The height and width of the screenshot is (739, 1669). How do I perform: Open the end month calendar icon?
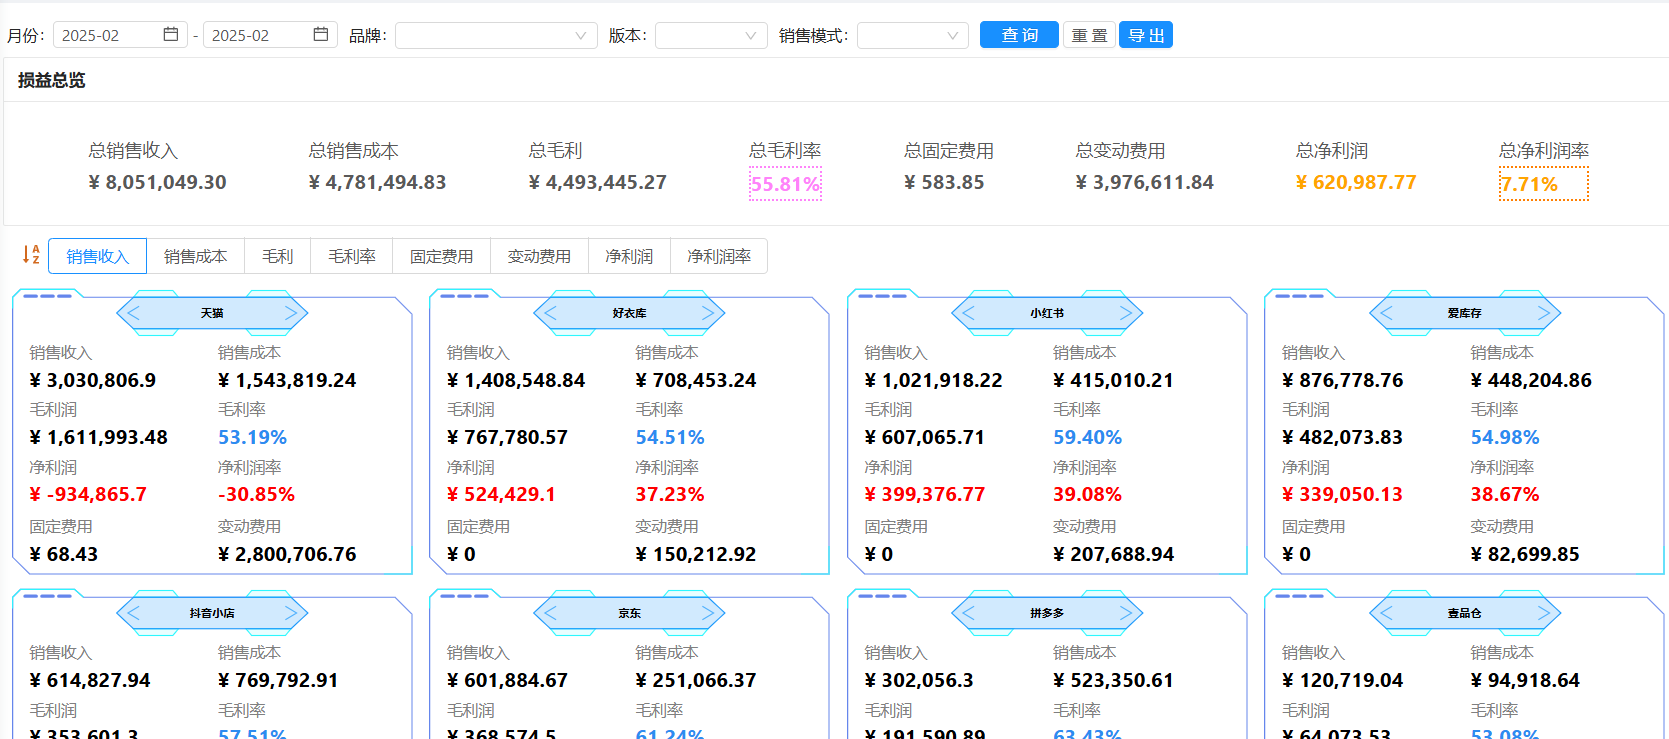[x=320, y=35]
